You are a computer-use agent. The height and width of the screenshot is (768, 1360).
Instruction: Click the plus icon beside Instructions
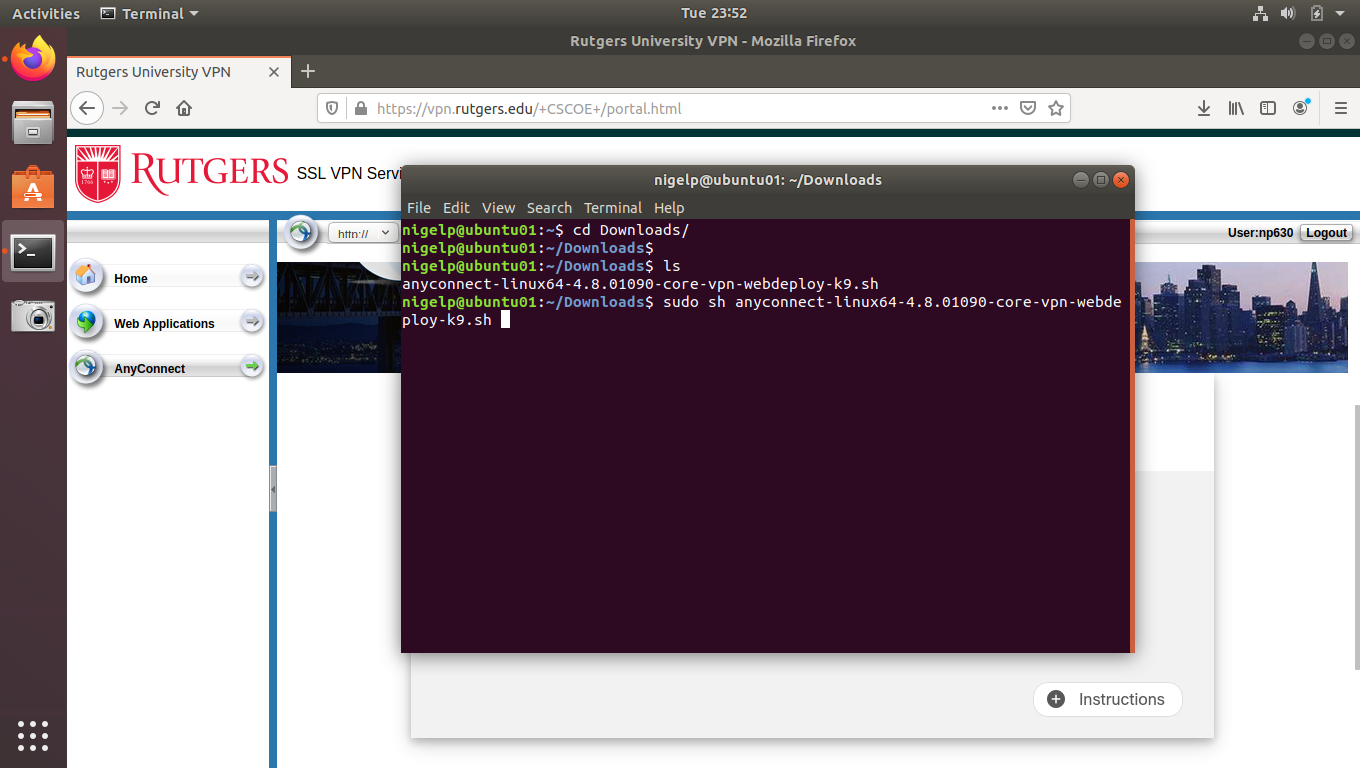(x=1056, y=699)
